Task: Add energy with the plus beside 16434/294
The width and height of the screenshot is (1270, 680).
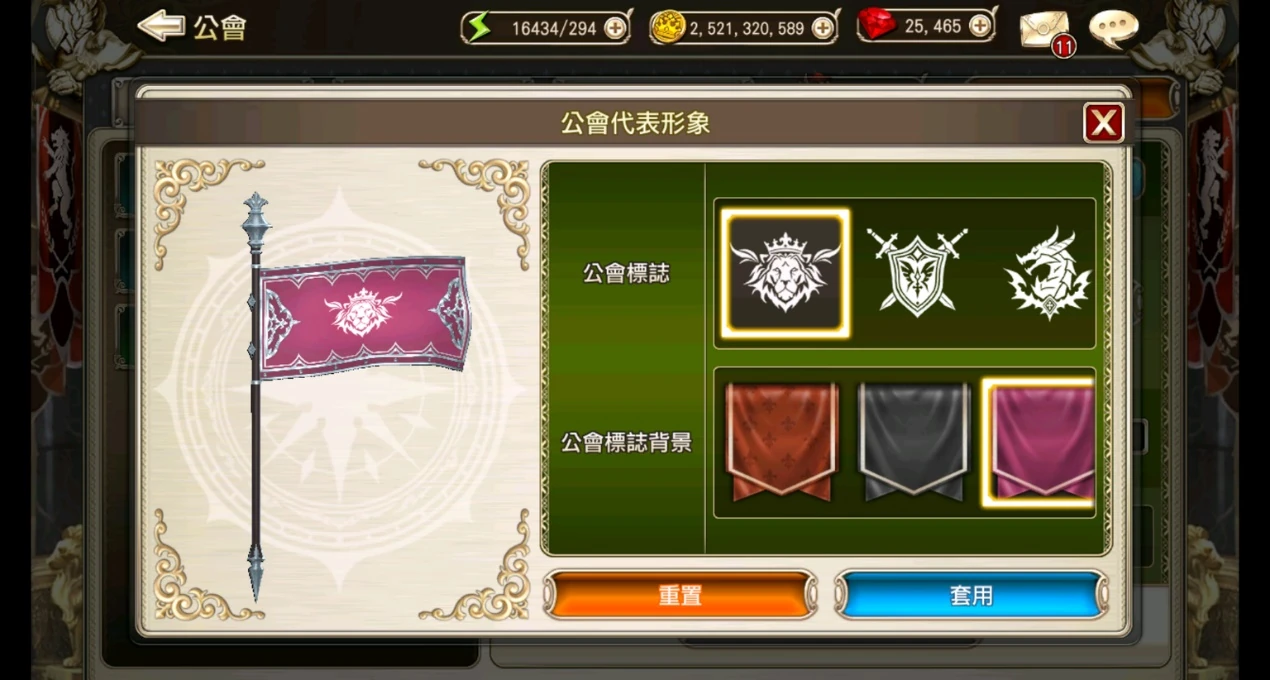Action: point(615,28)
